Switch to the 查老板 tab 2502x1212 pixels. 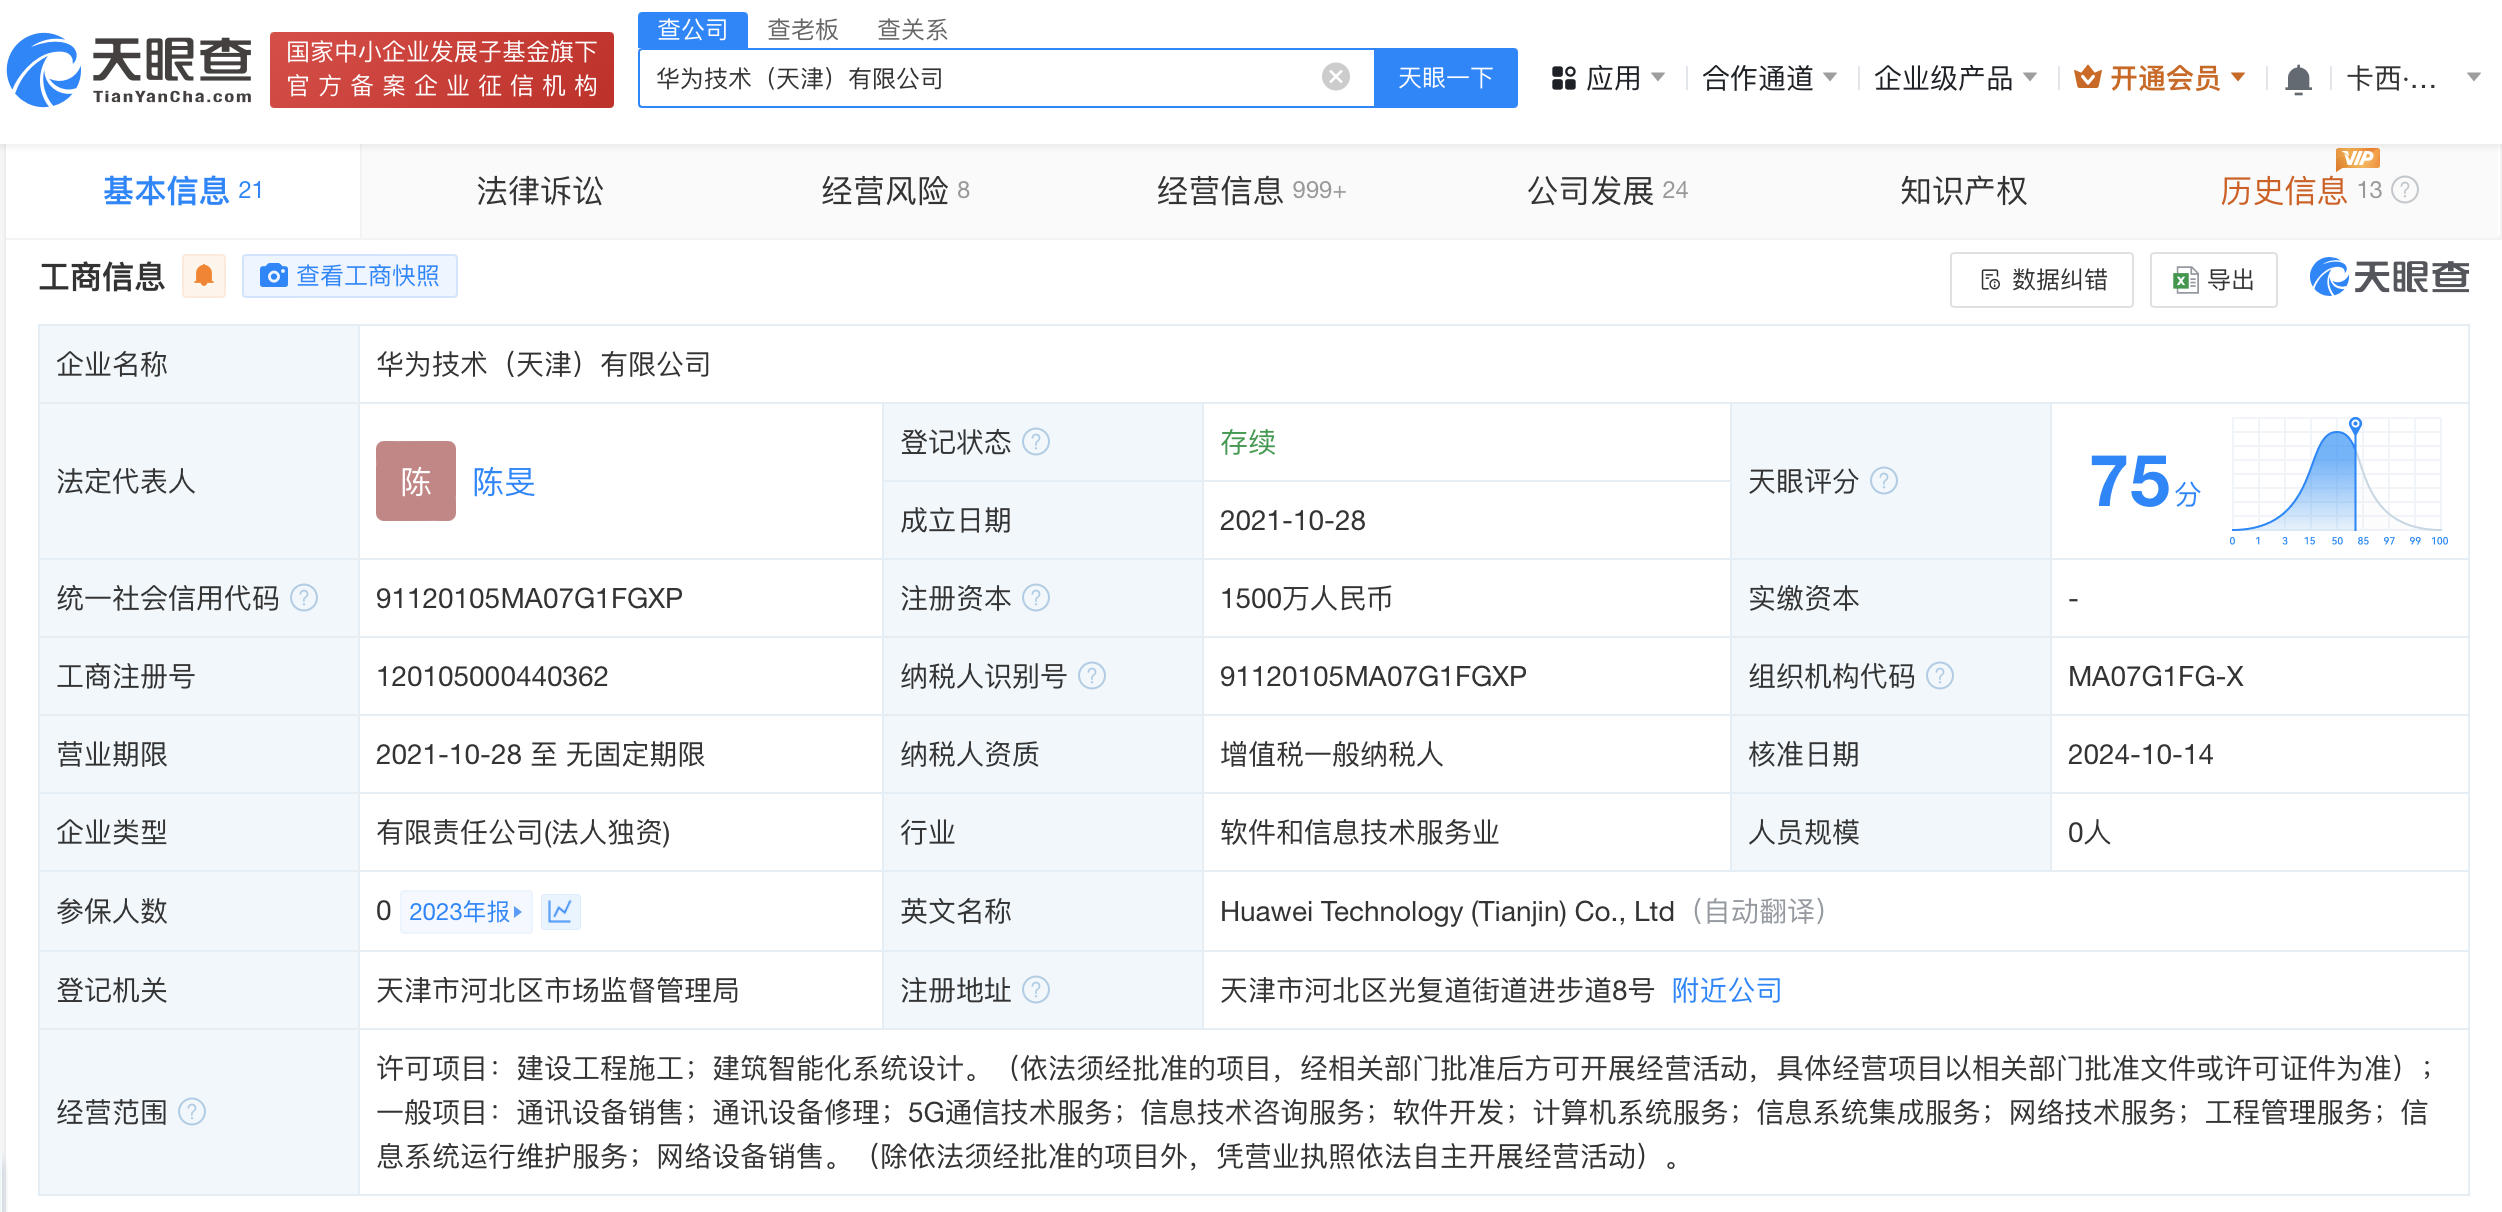pos(802,29)
